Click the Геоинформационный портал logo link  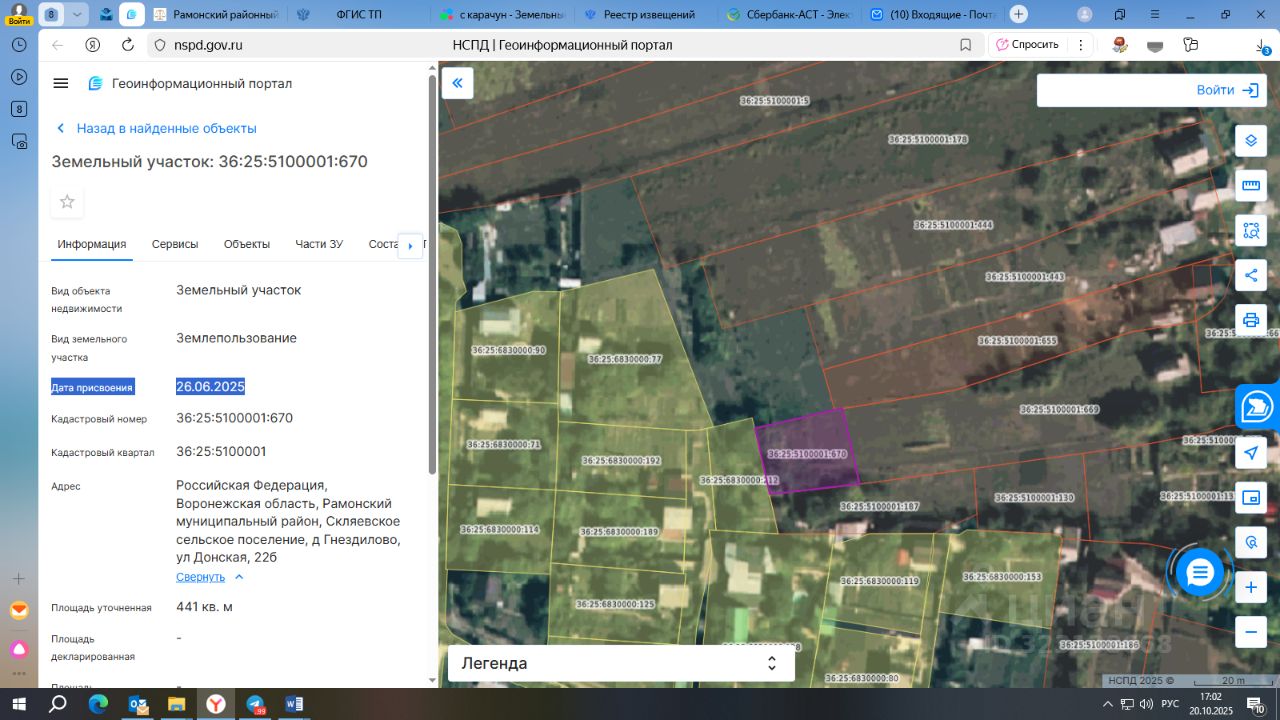pyautogui.click(x=190, y=83)
